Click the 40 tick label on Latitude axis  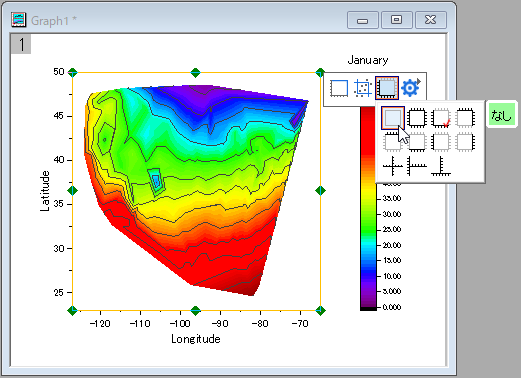[59, 160]
